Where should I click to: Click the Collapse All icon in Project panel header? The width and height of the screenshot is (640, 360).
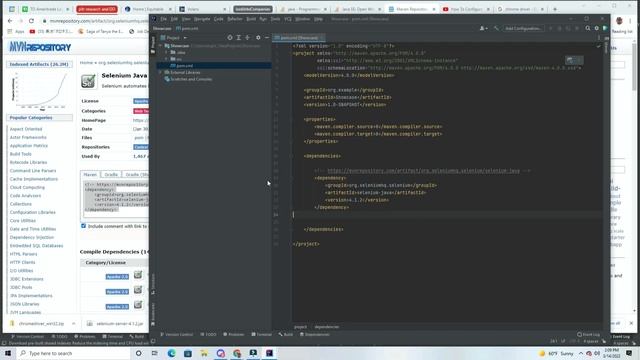click(247, 38)
